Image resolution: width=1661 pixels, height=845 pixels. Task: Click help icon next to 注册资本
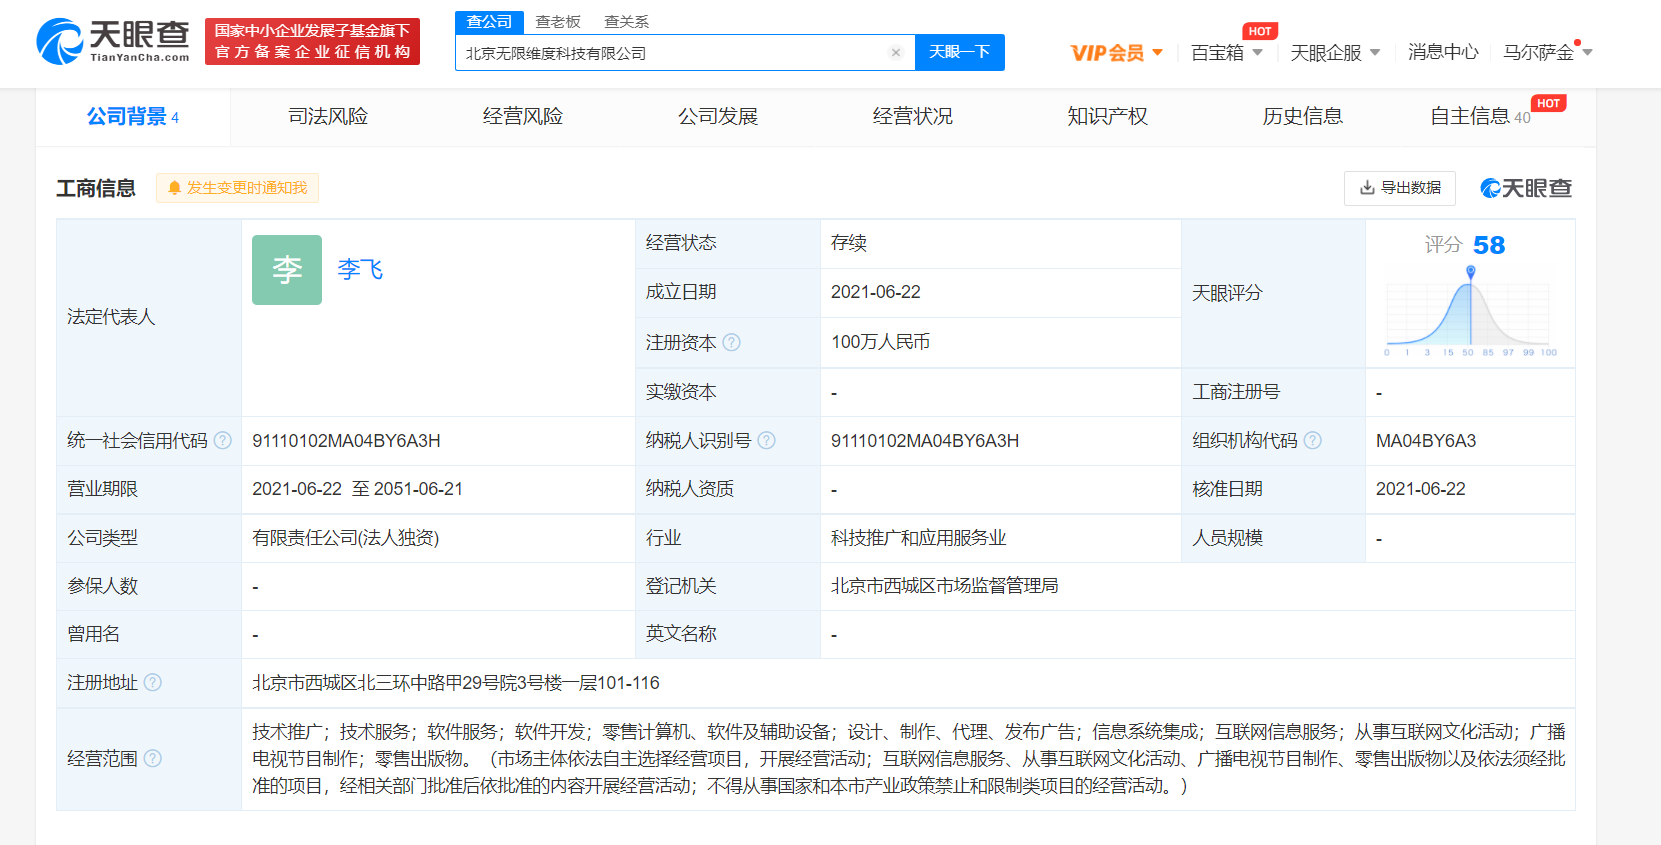pos(732,342)
